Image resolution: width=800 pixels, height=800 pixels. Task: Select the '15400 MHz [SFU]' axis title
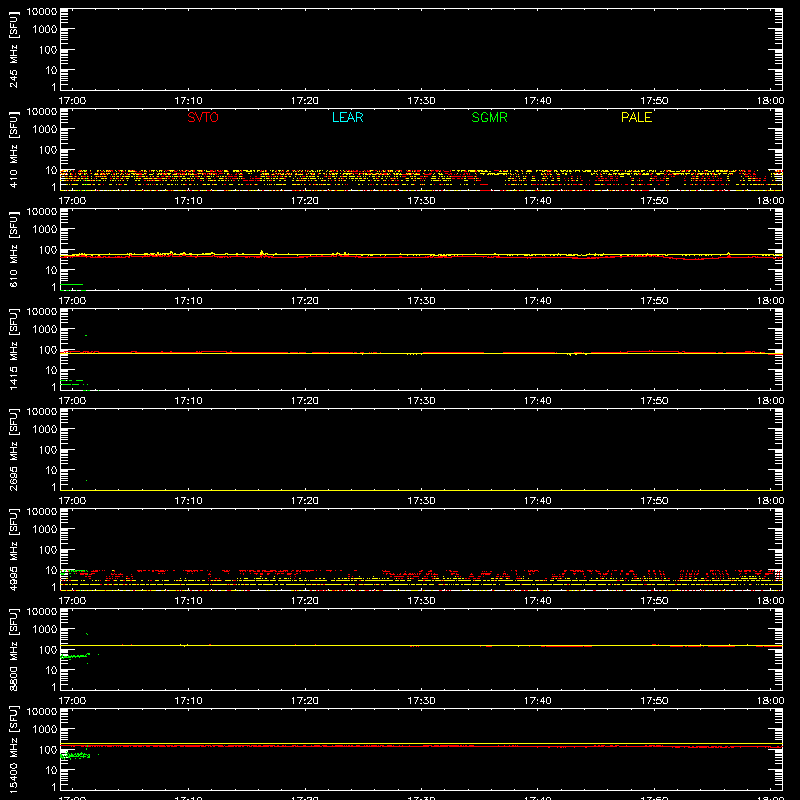coord(13,749)
